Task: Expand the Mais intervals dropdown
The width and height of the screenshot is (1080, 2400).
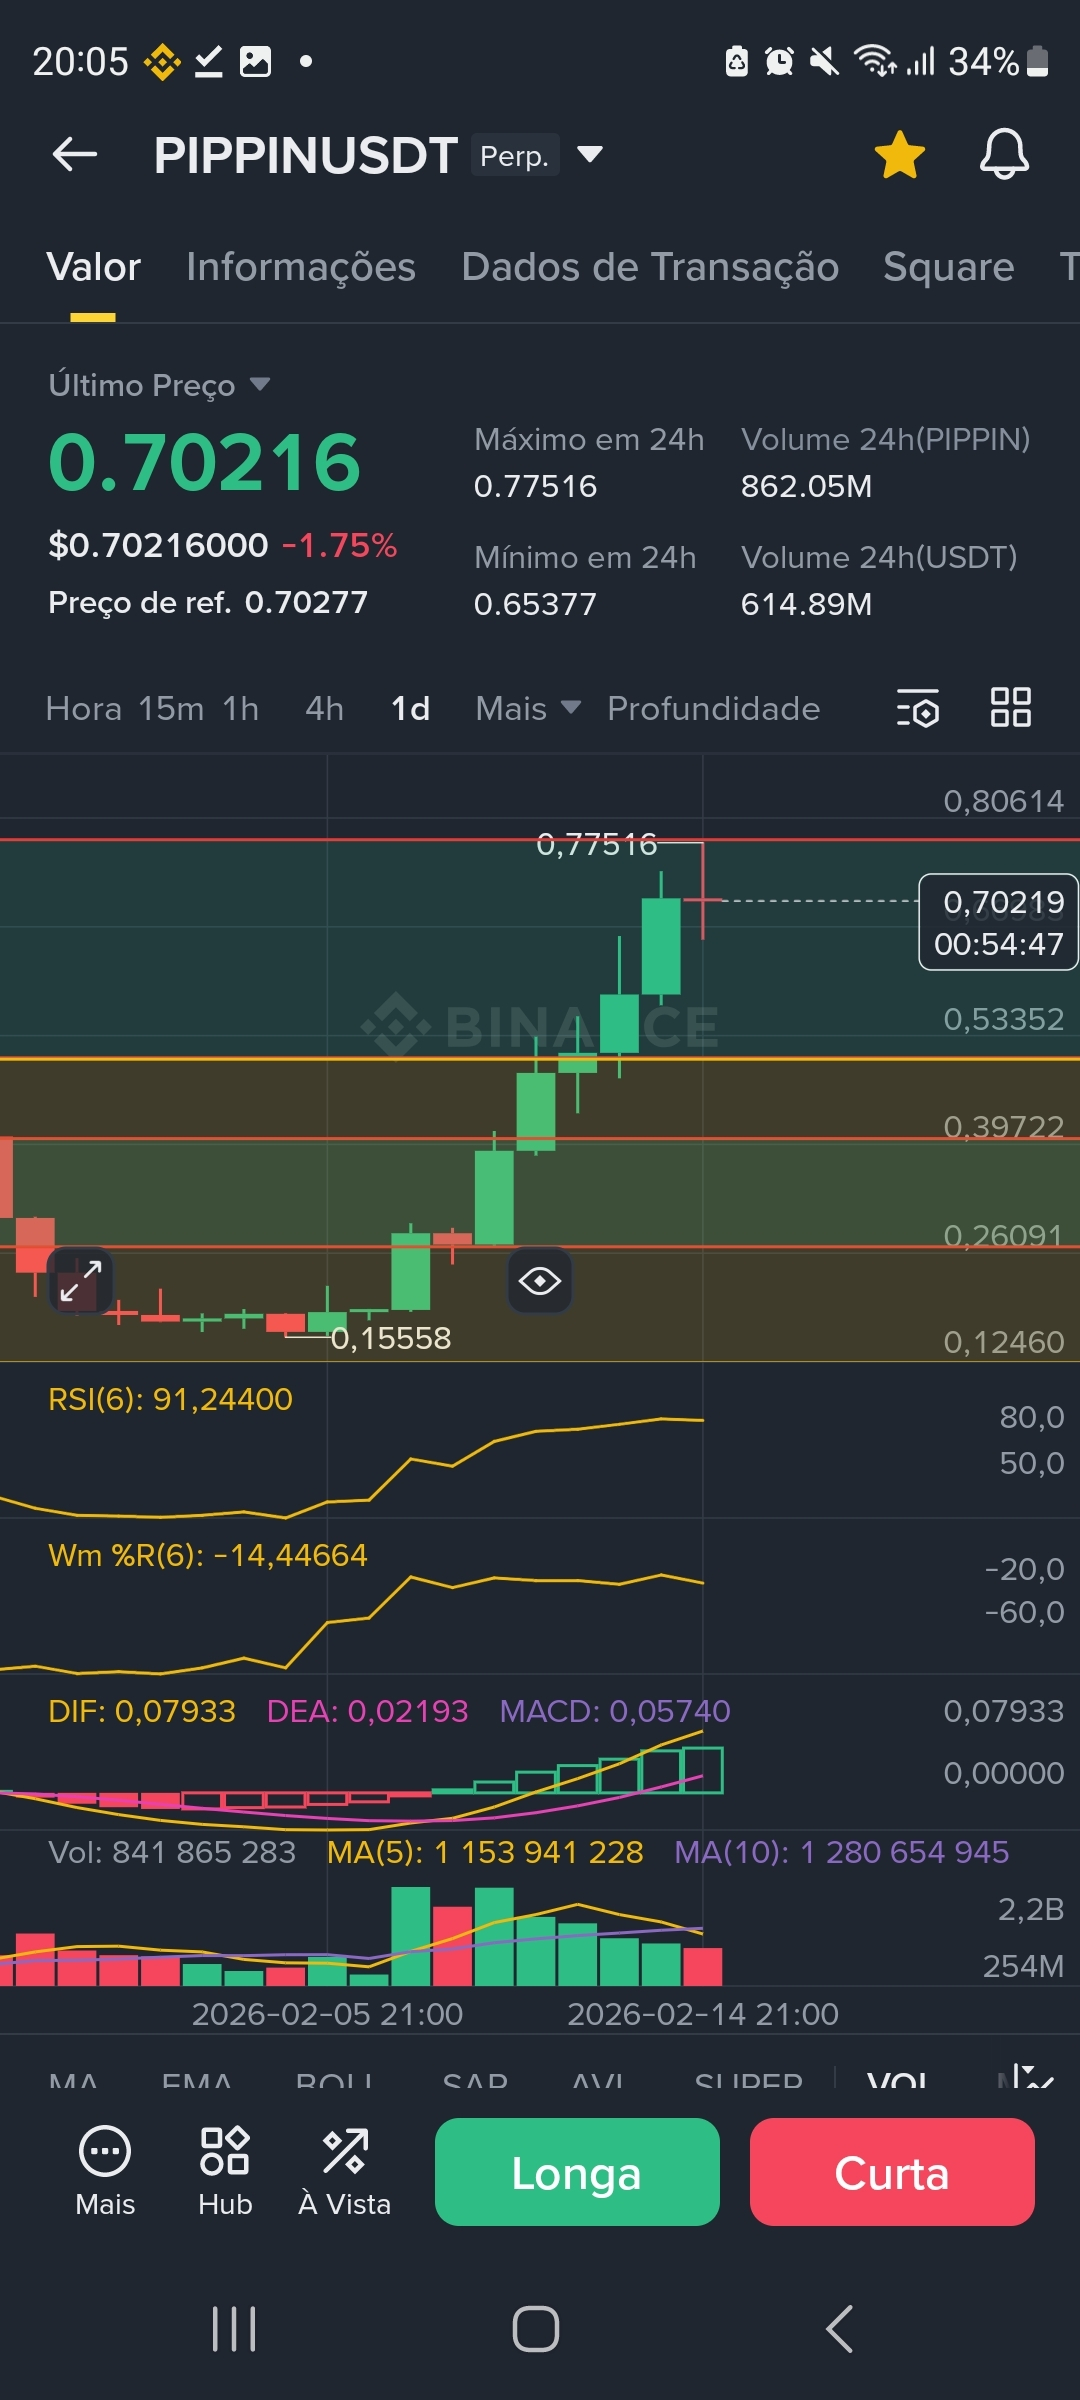Action: (x=528, y=709)
